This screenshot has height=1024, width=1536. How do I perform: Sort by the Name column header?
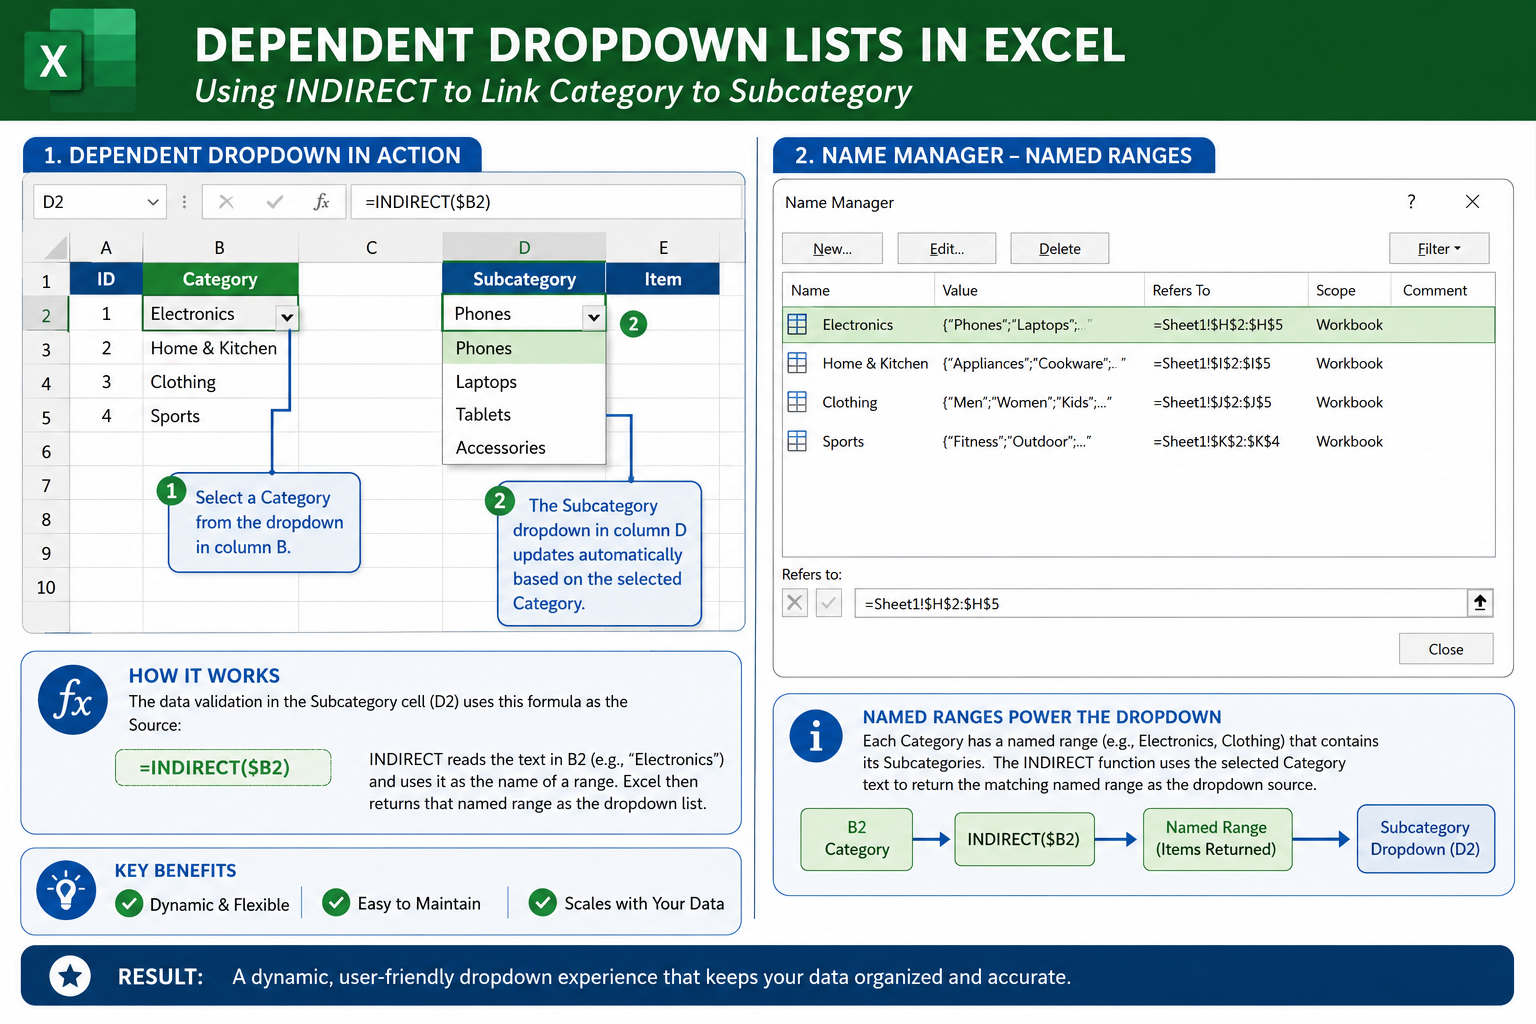(858, 290)
